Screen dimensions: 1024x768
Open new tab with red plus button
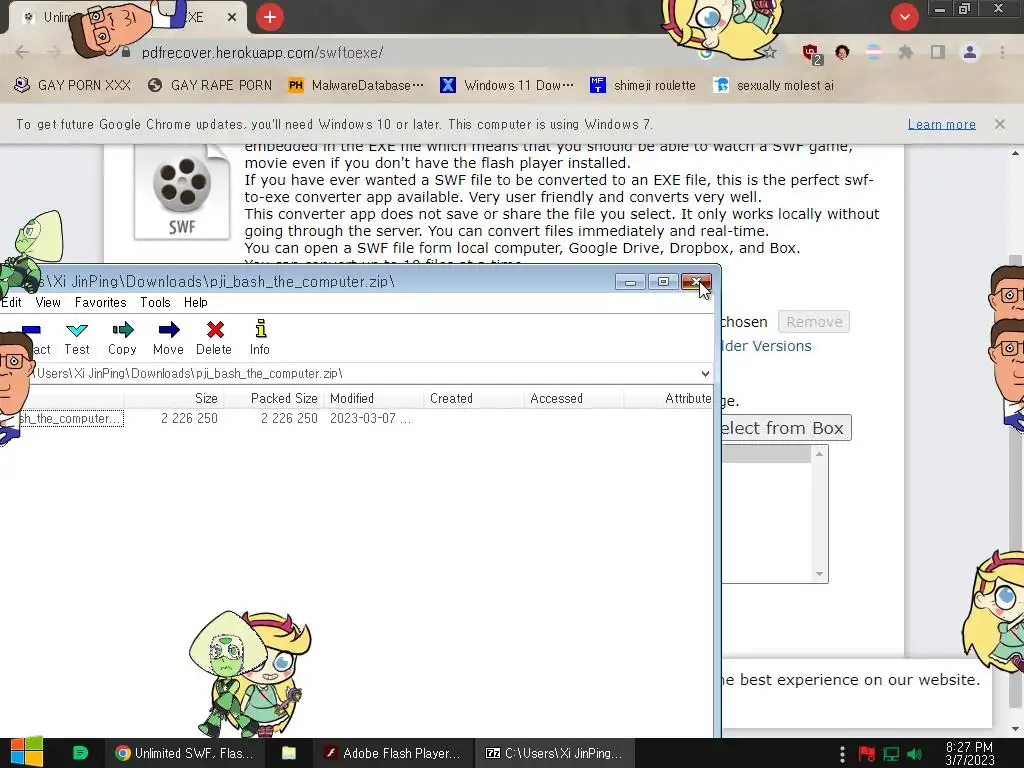point(270,17)
